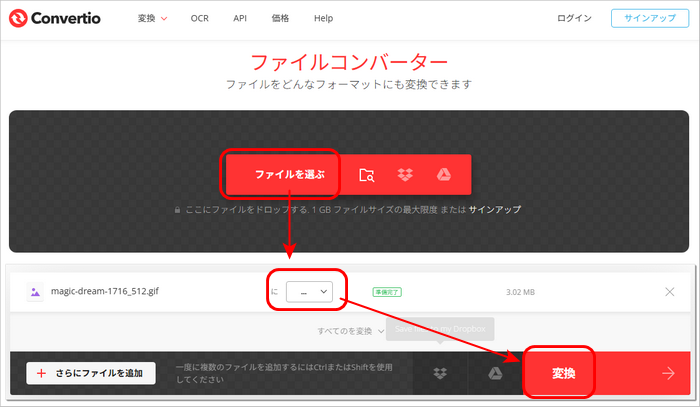Go to the API page
The height and width of the screenshot is (407, 700).
click(240, 18)
